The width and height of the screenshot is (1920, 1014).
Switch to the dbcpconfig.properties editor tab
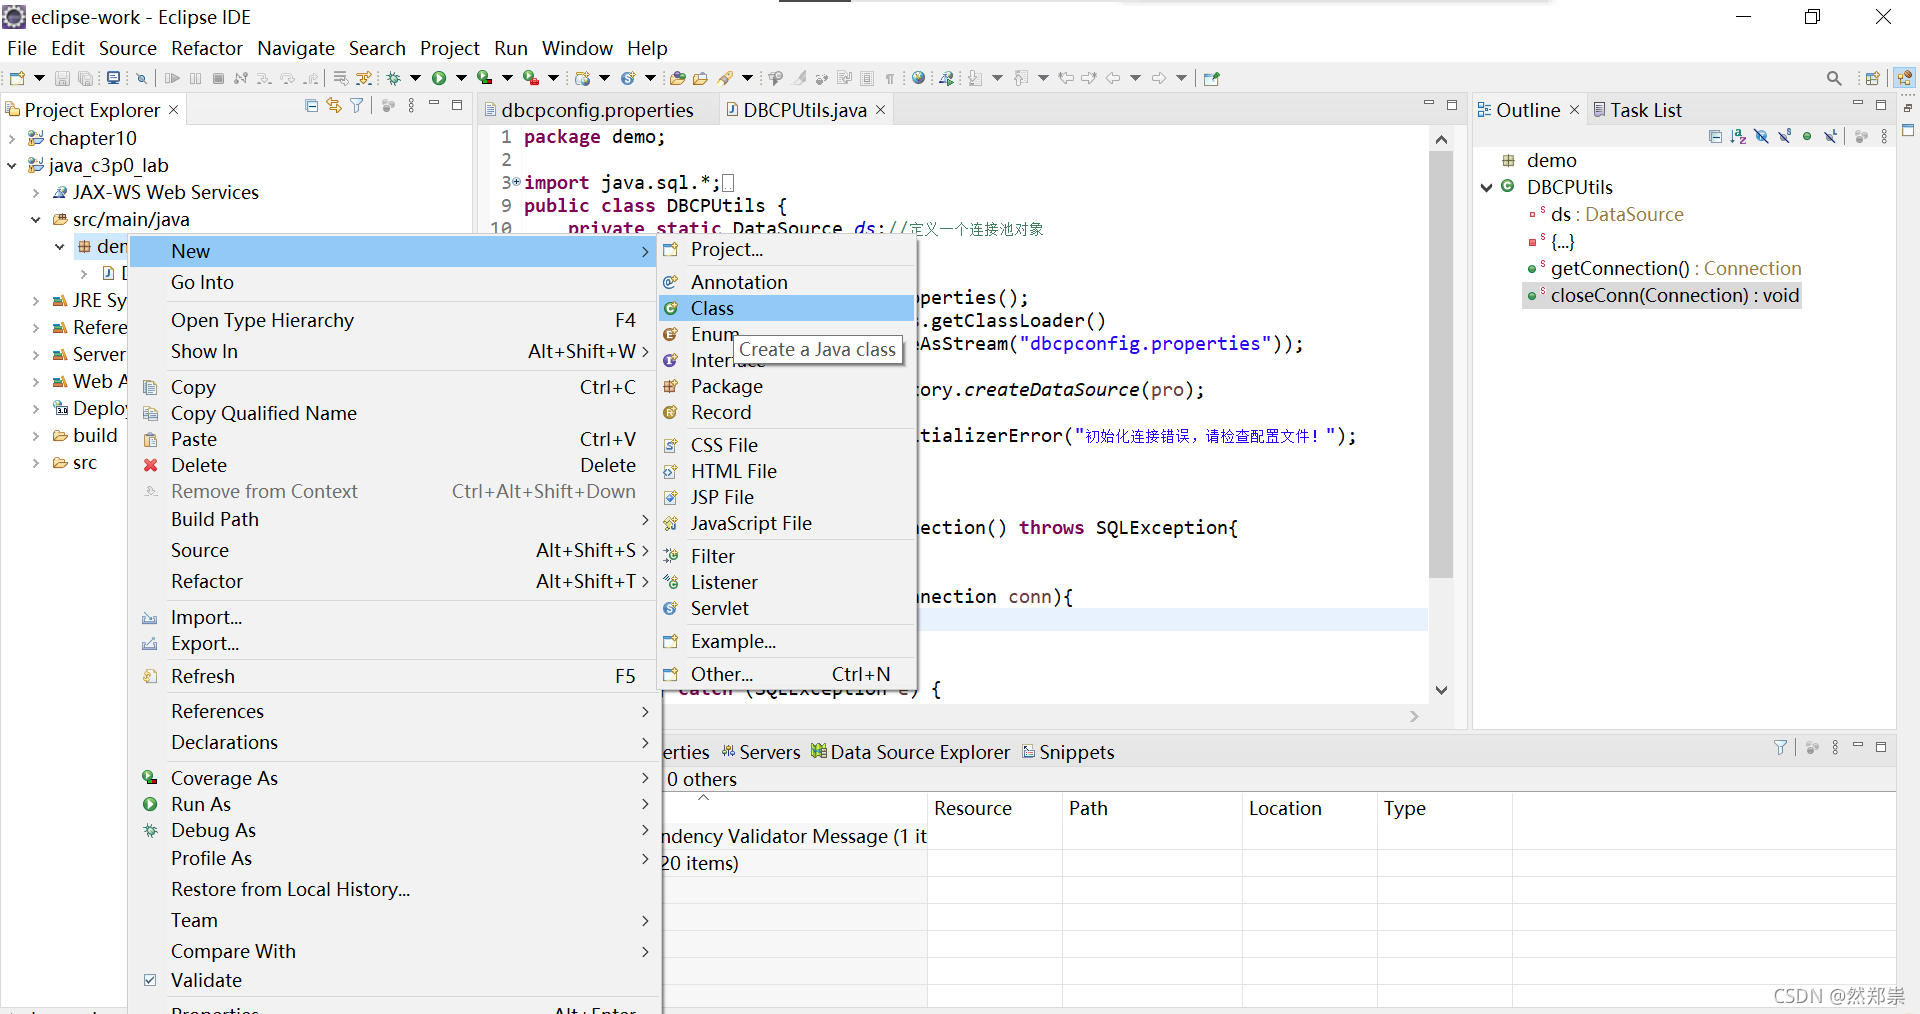pyautogui.click(x=597, y=110)
